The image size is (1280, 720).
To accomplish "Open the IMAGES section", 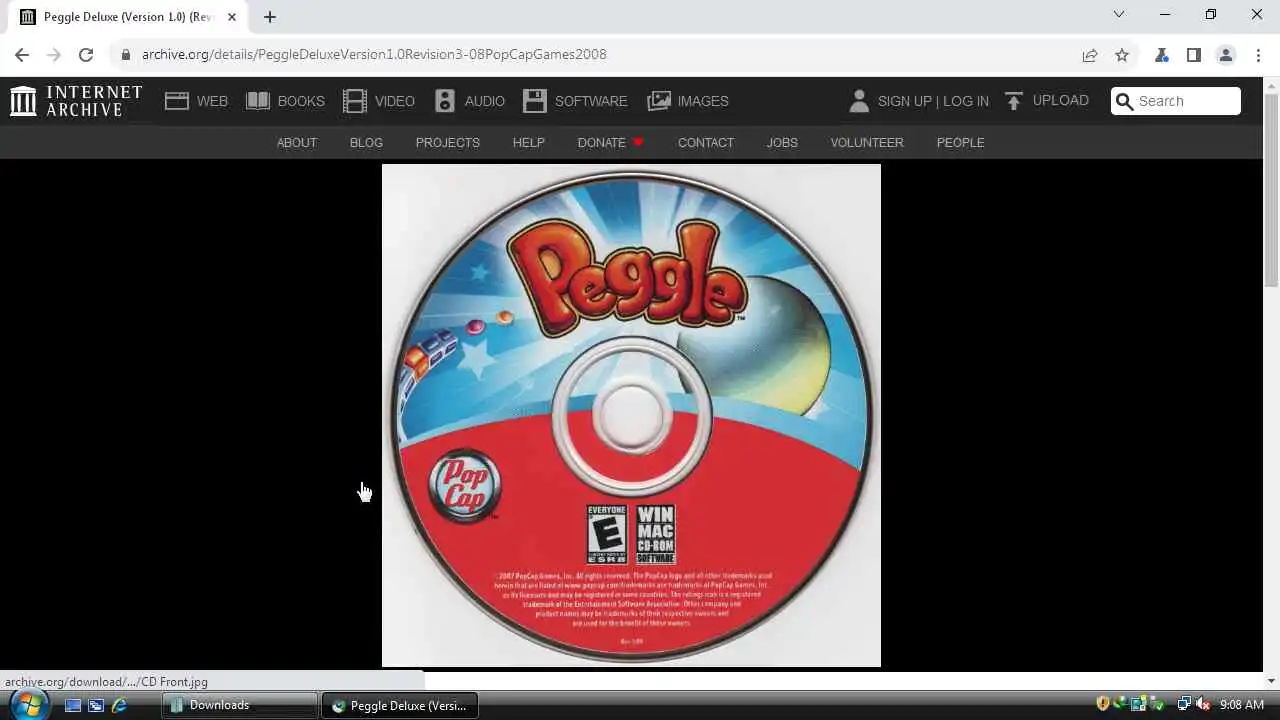I will 688,101.
